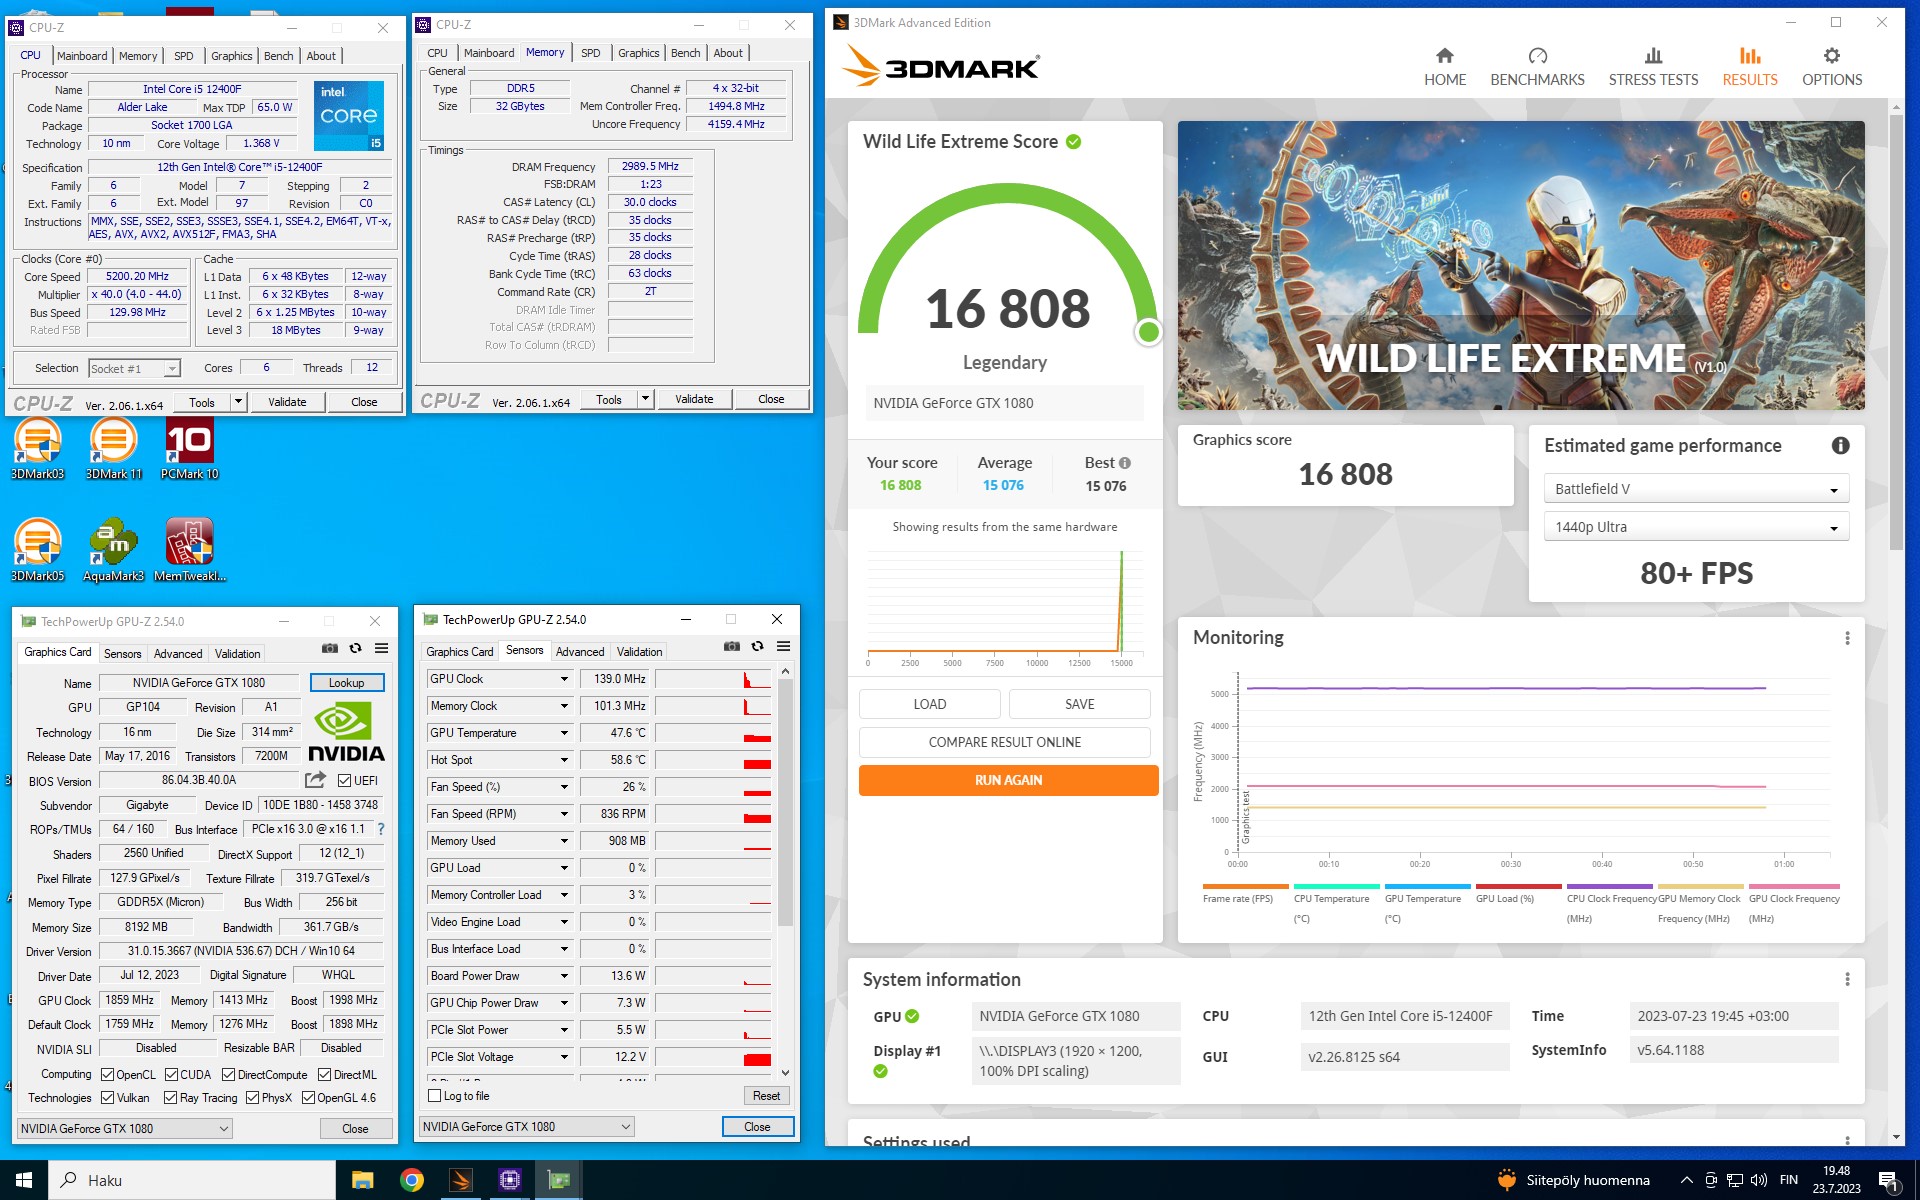Screen dimensions: 1920x1200
Task: Open the 3DMark HOME section
Action: click(x=1444, y=67)
